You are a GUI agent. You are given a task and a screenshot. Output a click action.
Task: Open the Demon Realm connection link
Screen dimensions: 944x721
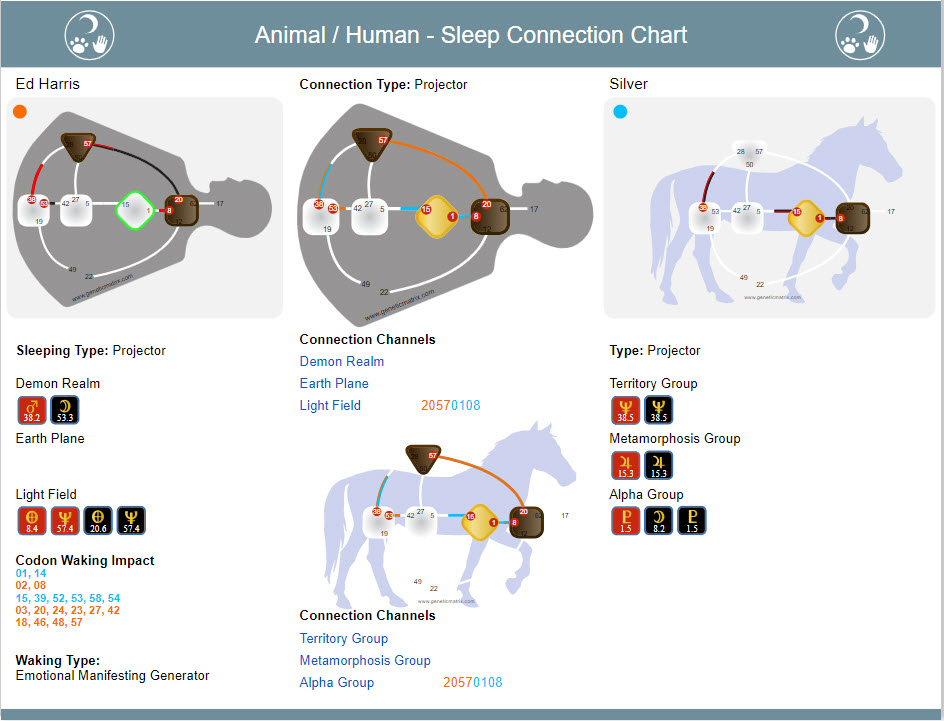tap(341, 361)
